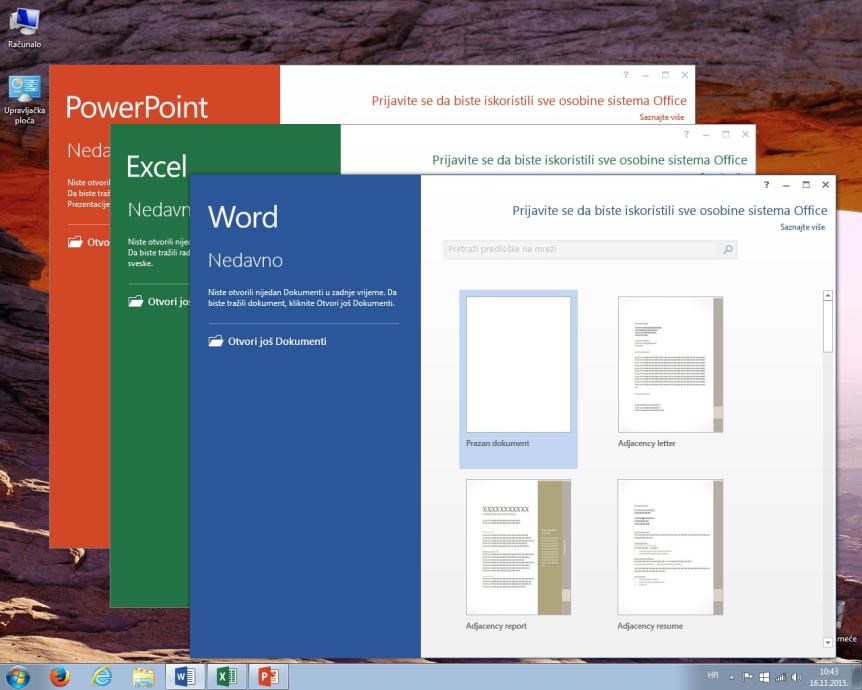Open File Explorer from the taskbar
The image size is (862, 690).
click(143, 677)
